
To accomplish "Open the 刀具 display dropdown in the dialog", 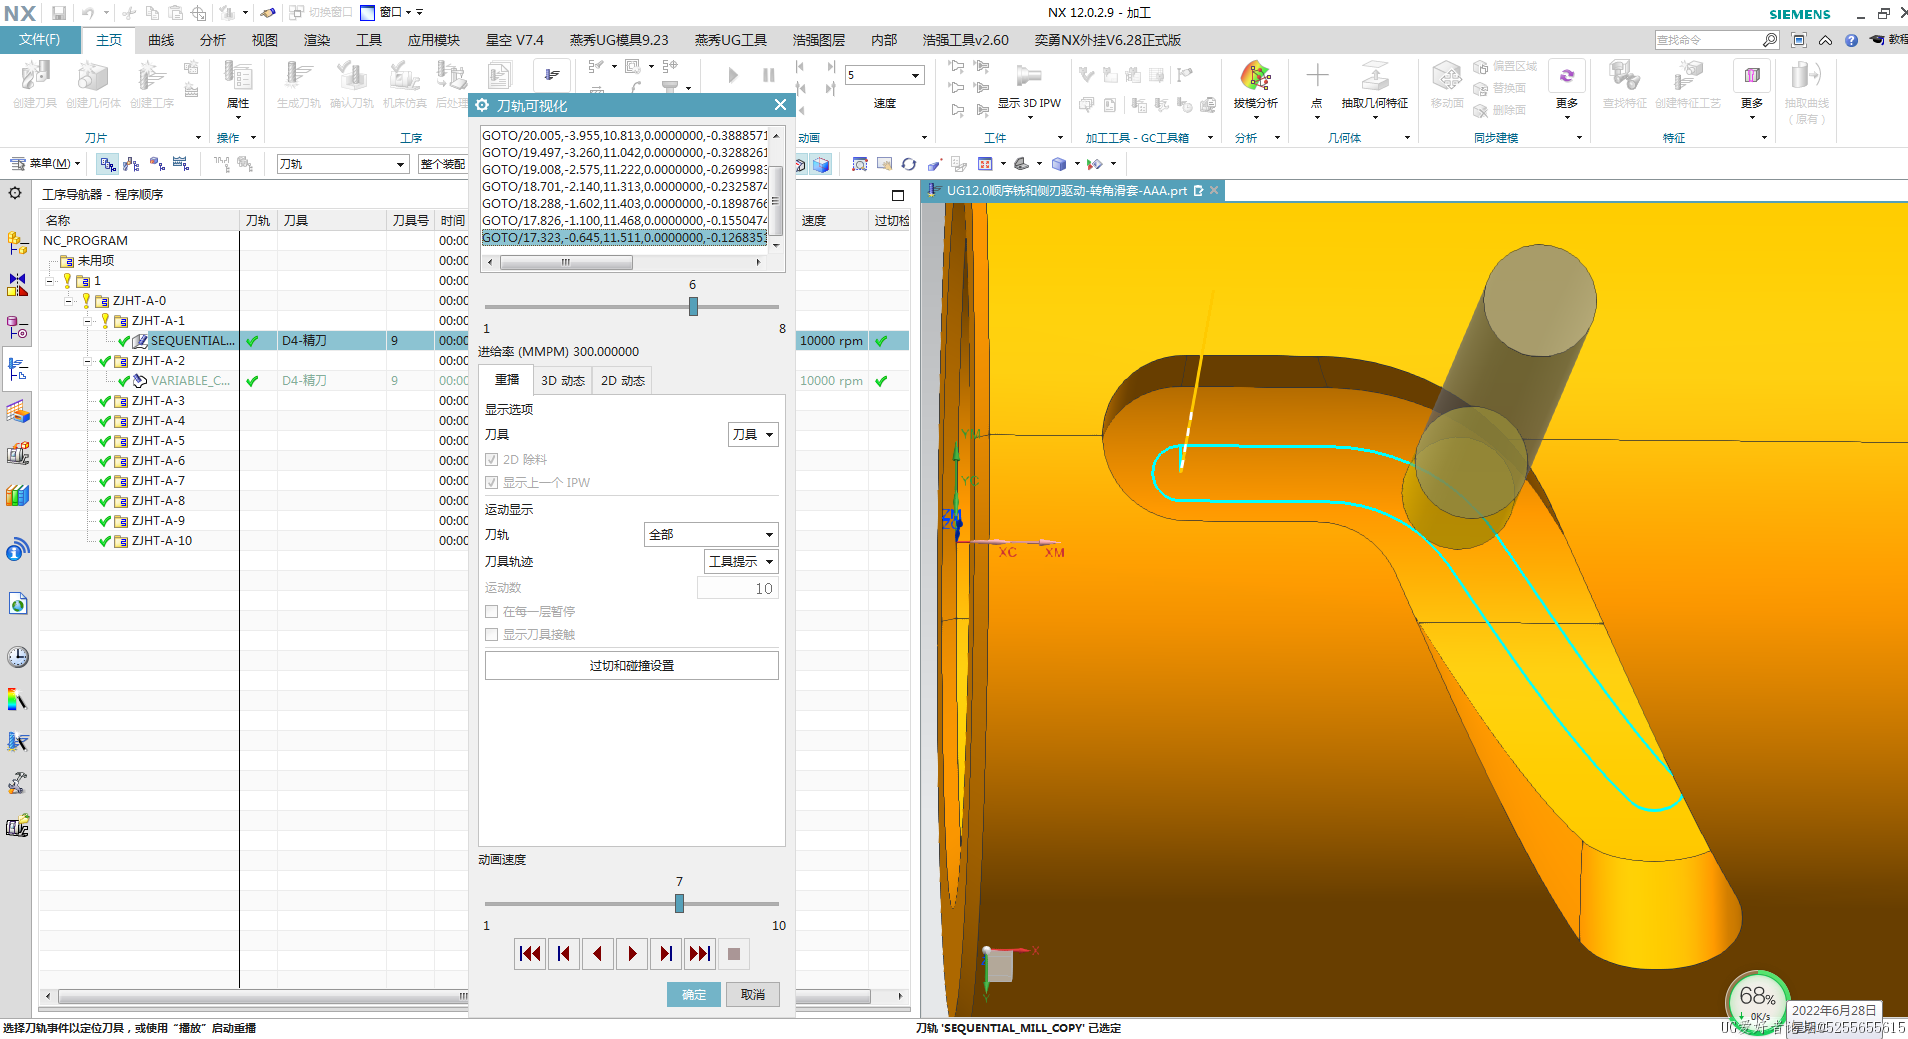I will [753, 435].
